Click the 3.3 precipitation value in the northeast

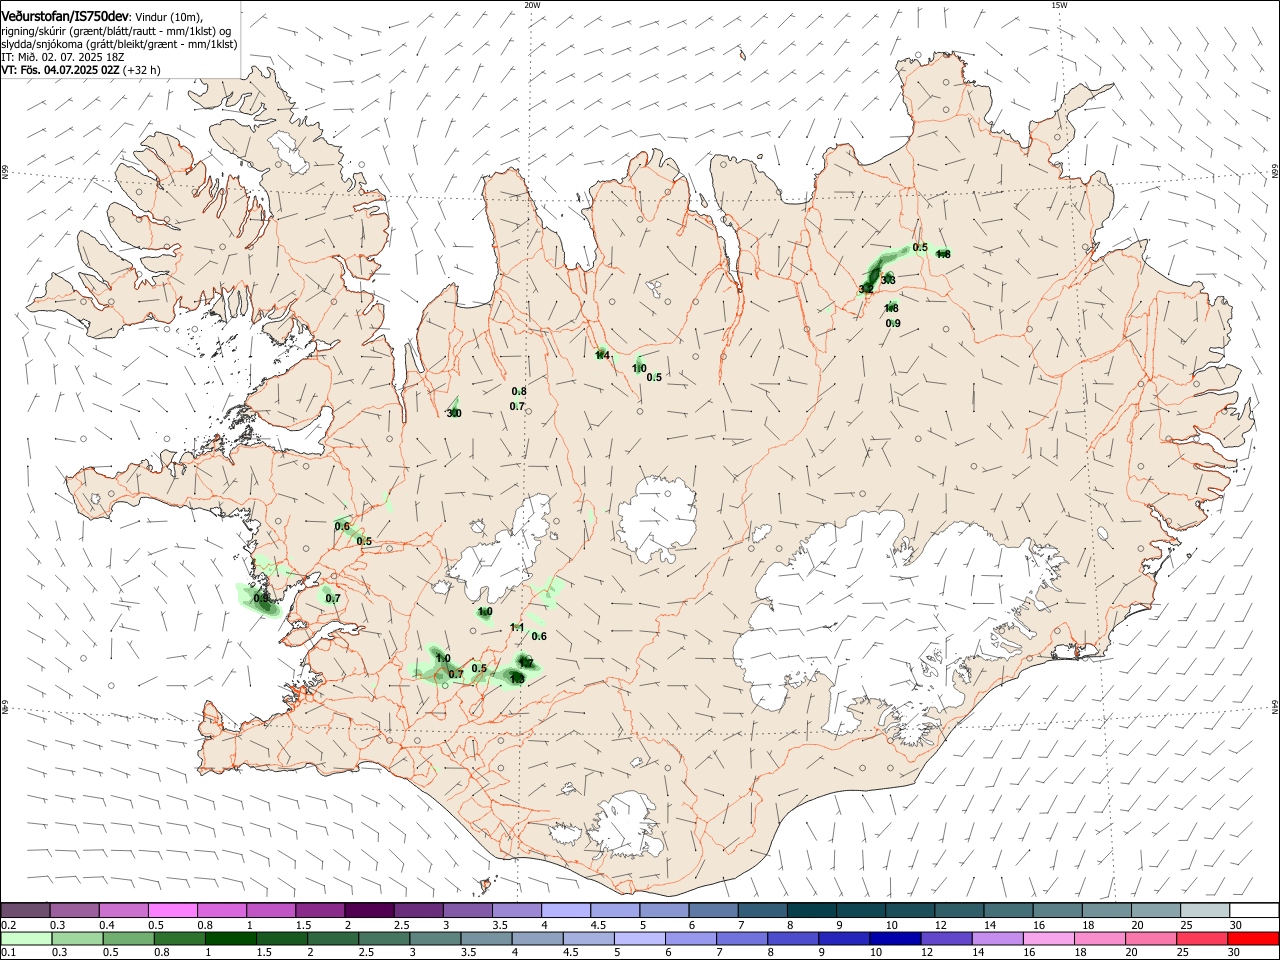click(887, 279)
